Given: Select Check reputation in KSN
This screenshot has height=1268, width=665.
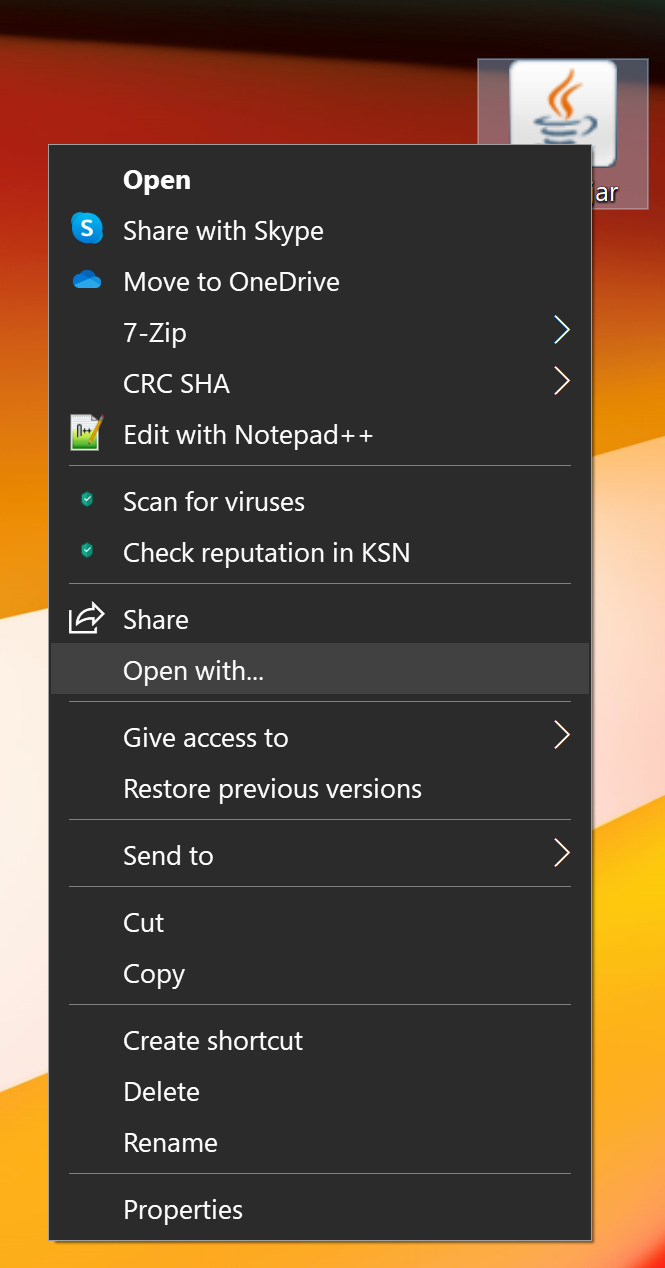Looking at the screenshot, I should click(320, 553).
